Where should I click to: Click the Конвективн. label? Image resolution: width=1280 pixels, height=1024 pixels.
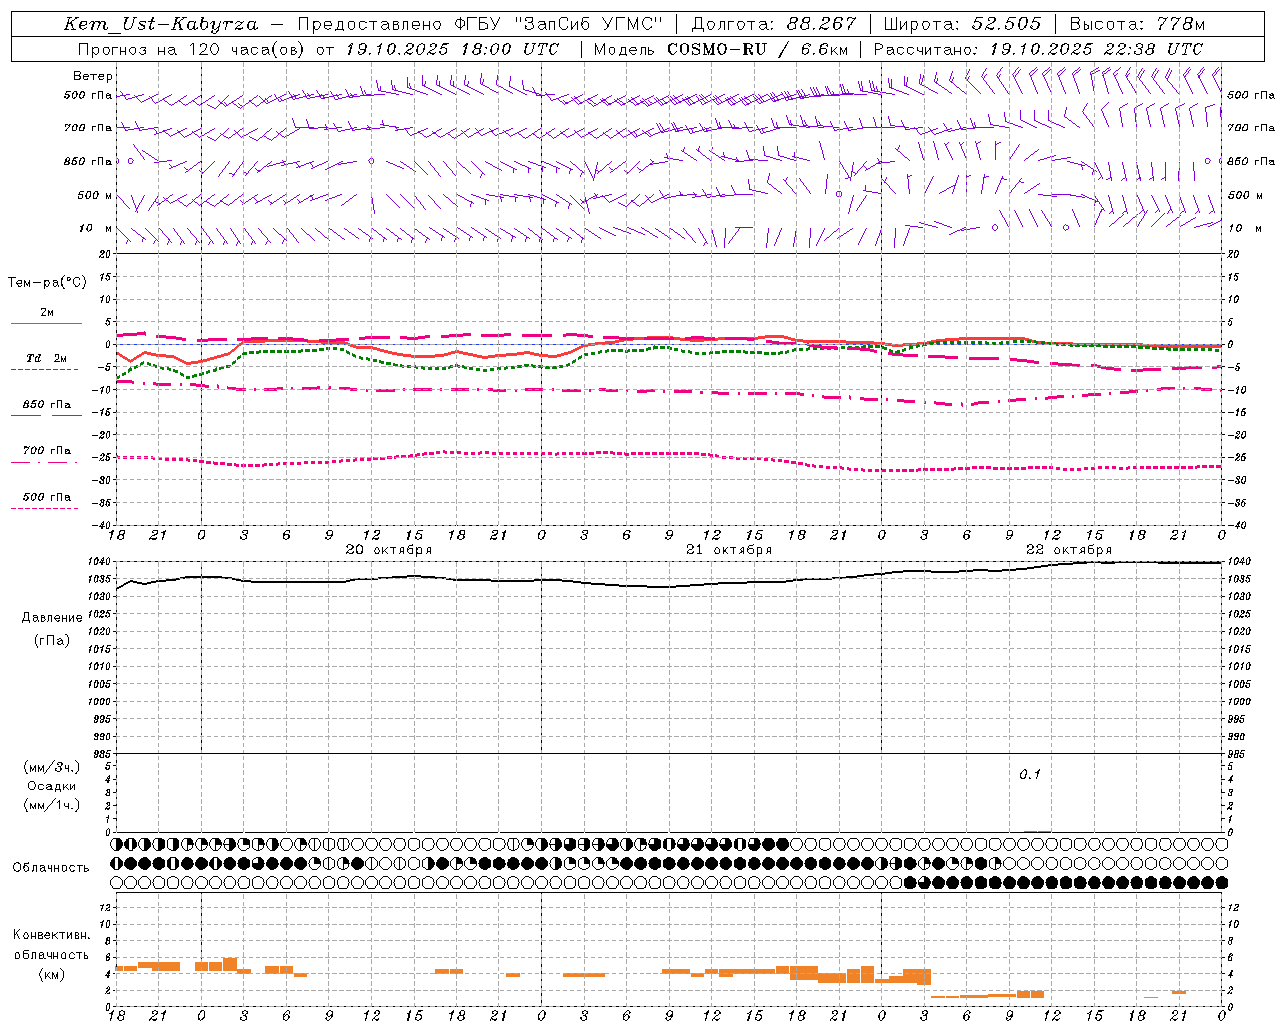pyautogui.click(x=51, y=935)
